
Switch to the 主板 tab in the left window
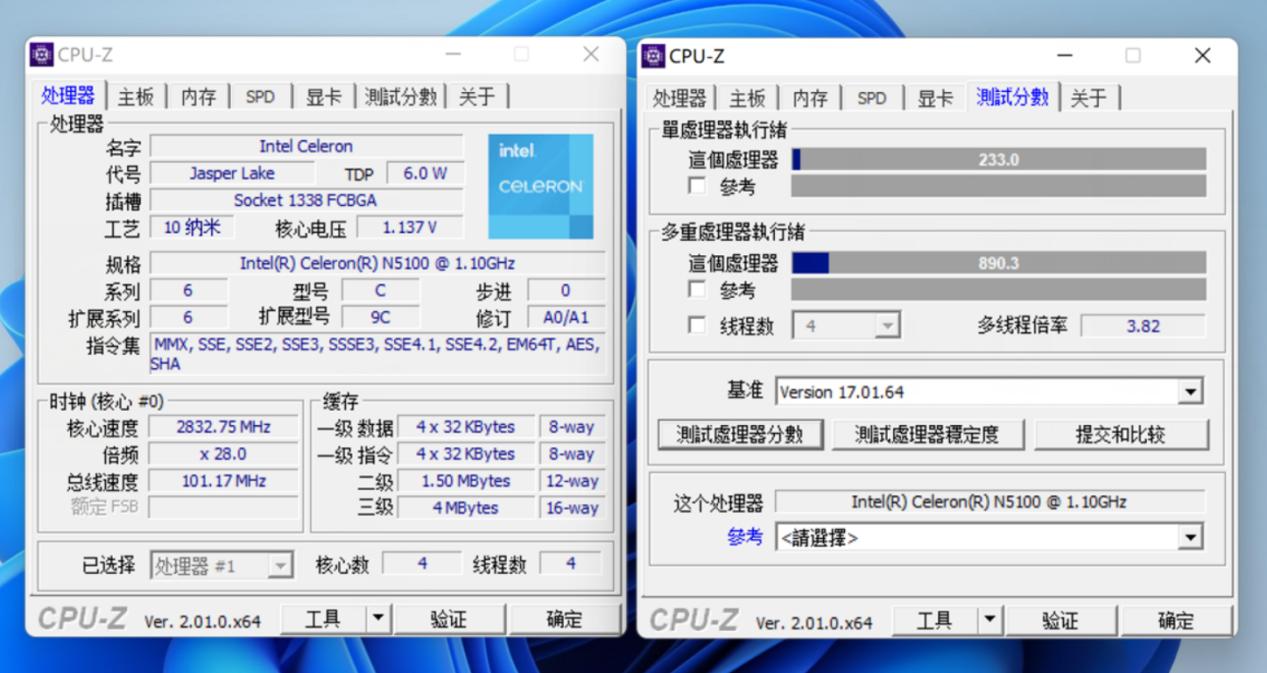pos(135,97)
